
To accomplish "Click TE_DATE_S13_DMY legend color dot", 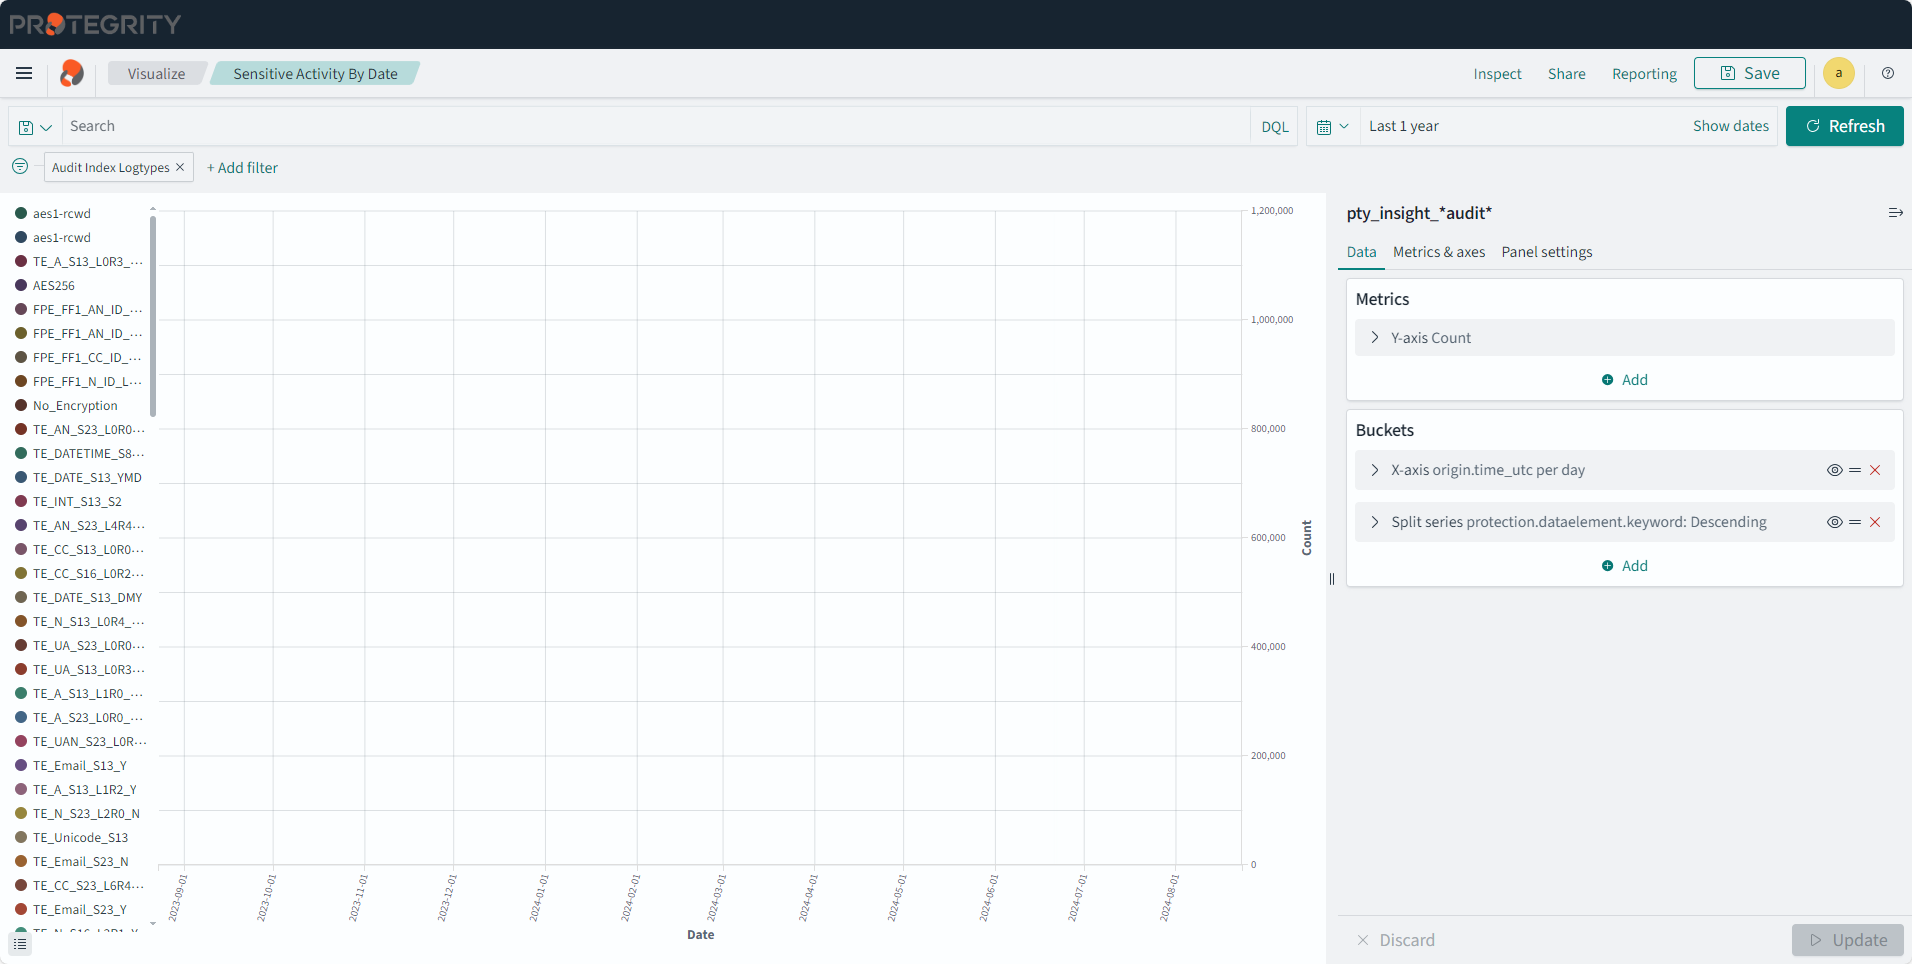I will point(21,597).
